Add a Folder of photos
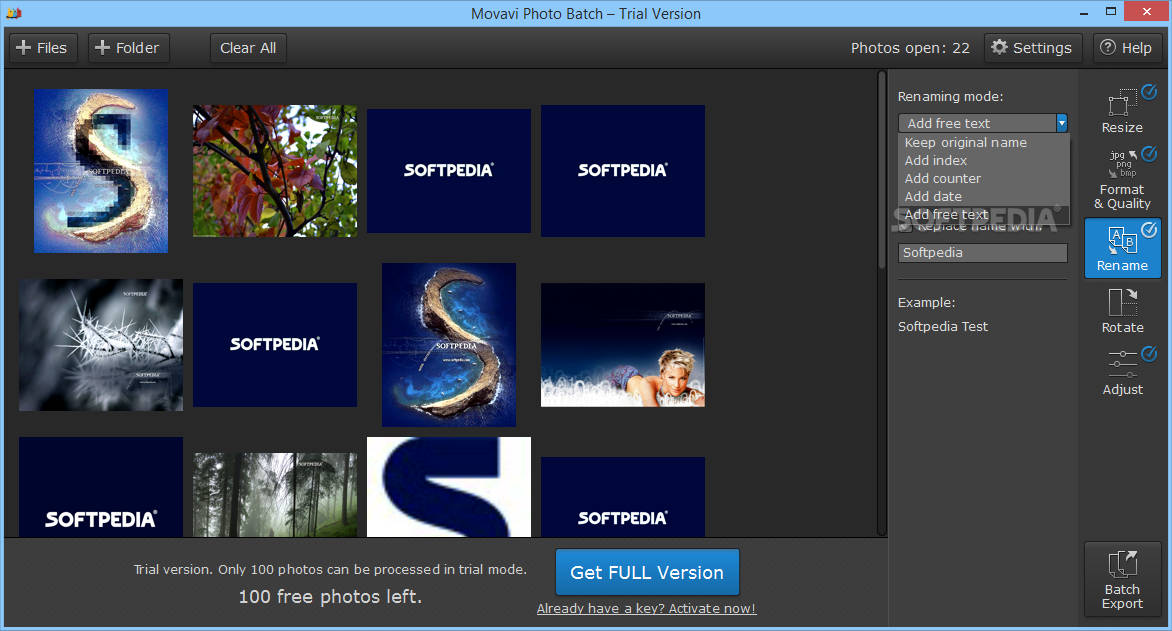The image size is (1172, 631). pos(128,48)
